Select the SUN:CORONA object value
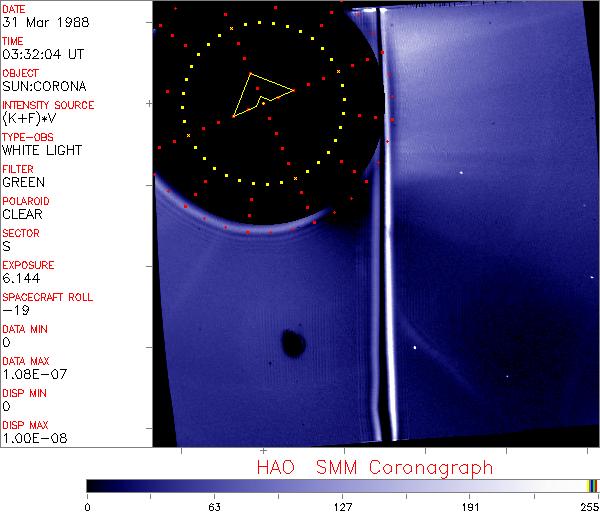The height and width of the screenshot is (512, 600). point(38,86)
